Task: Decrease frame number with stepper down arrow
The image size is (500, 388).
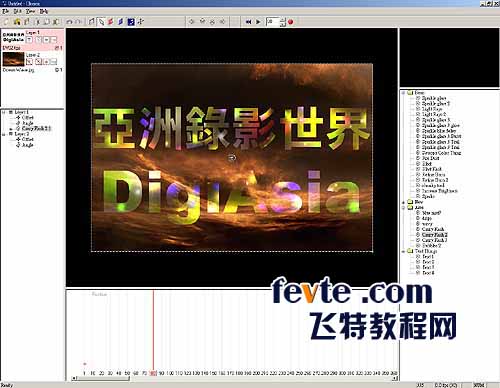Action: (x=283, y=24)
